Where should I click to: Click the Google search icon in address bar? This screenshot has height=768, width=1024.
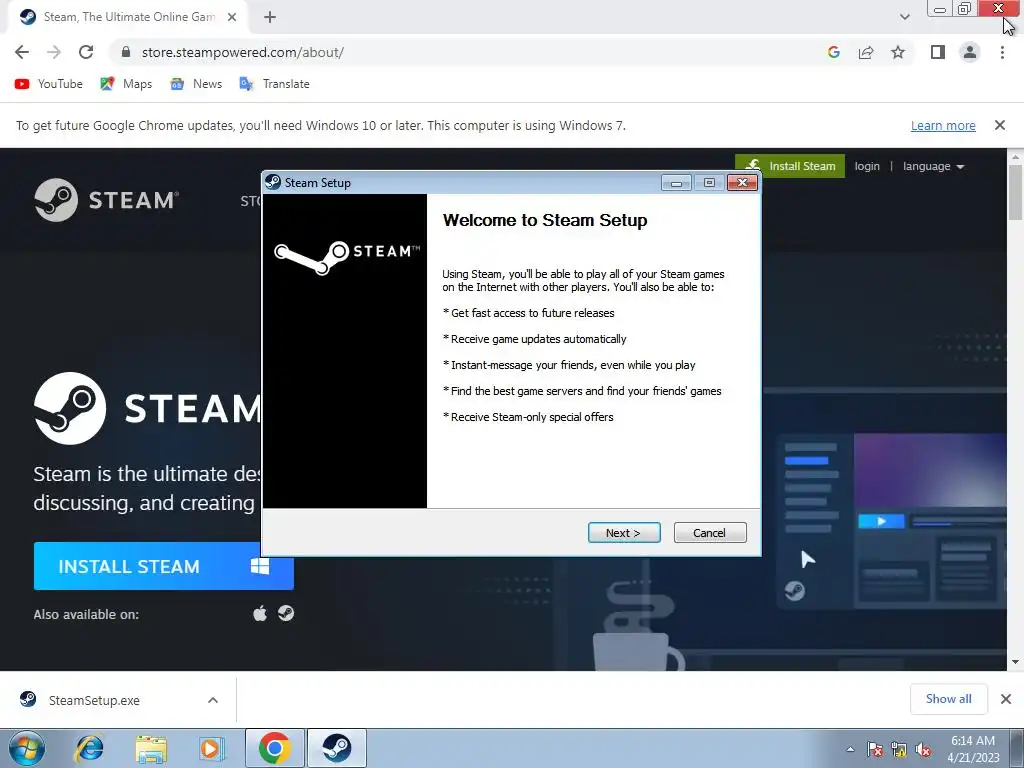pos(833,52)
